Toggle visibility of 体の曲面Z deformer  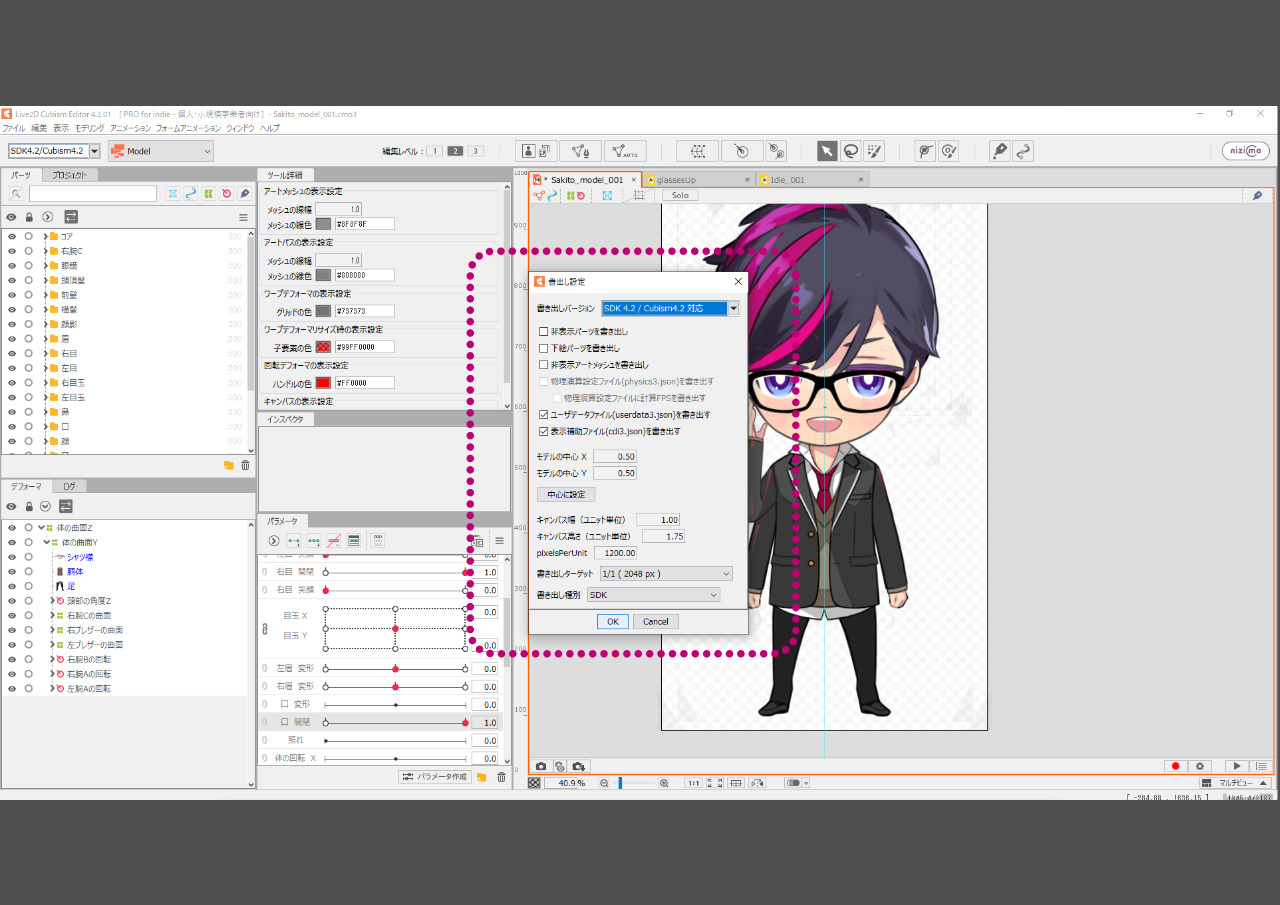[12, 527]
